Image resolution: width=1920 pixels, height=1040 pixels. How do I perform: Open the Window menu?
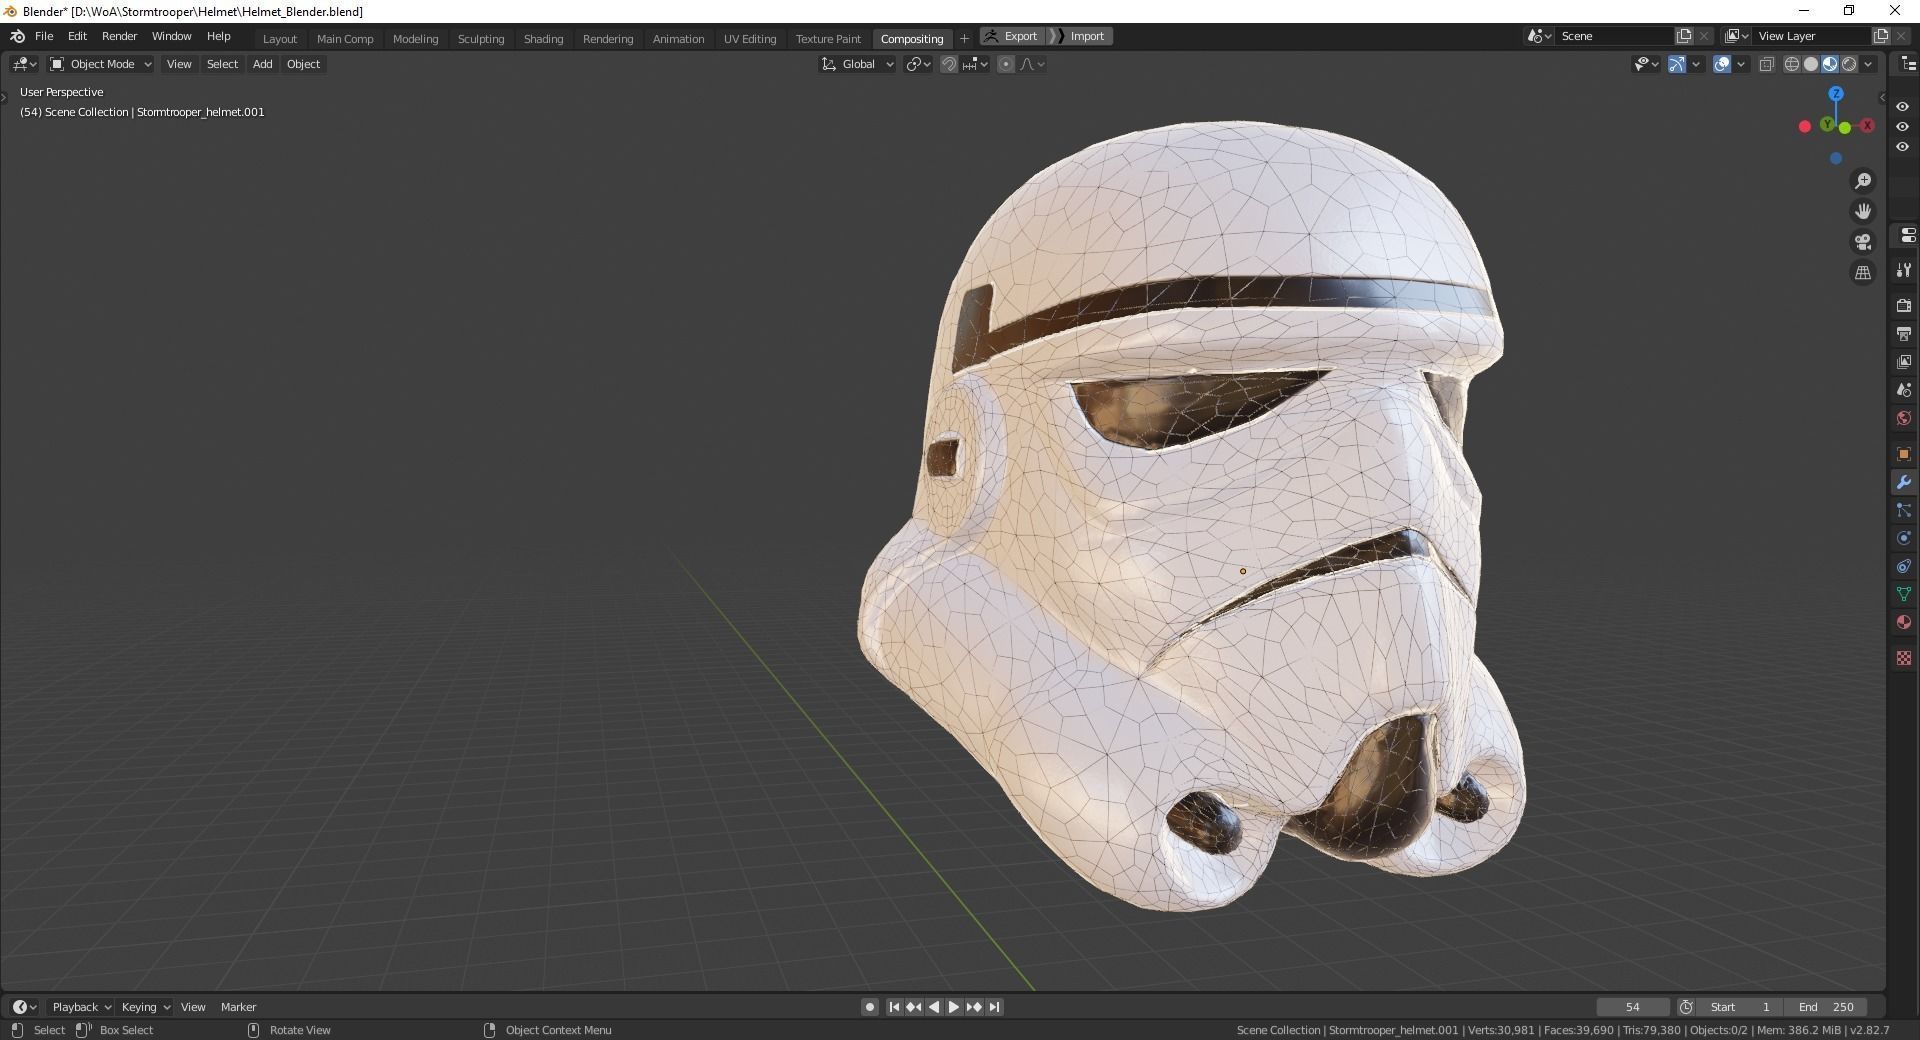(x=171, y=36)
